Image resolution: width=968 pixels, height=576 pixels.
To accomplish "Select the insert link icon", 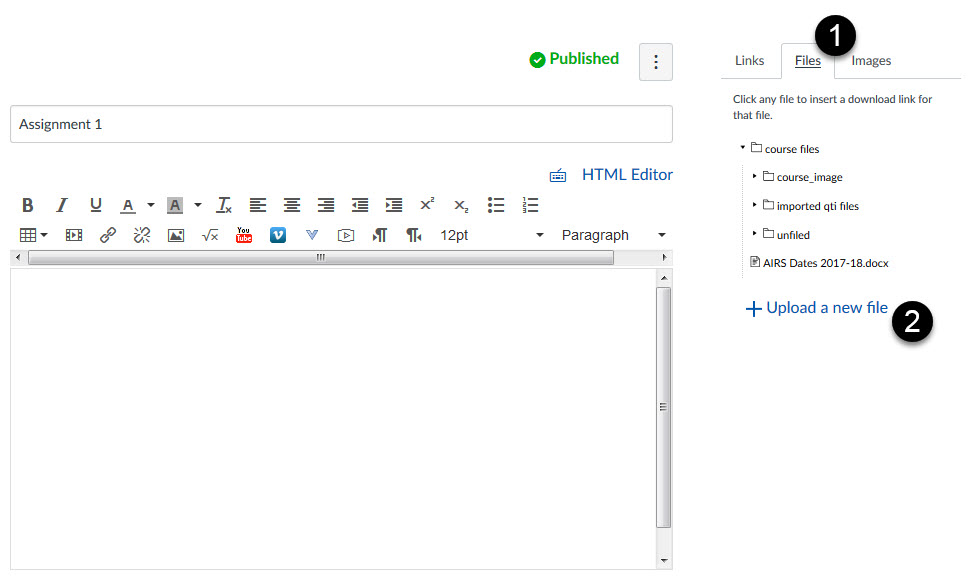I will coord(107,235).
